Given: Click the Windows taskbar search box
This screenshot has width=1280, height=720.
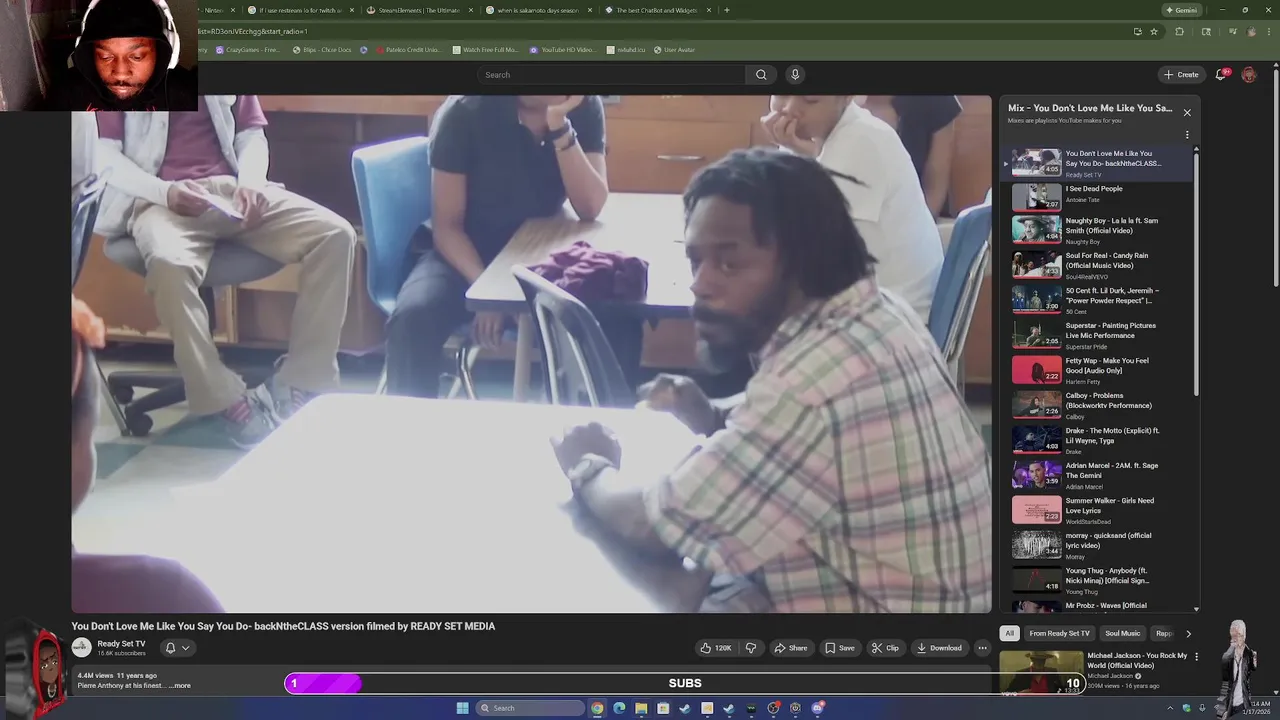Looking at the screenshot, I should [529, 708].
